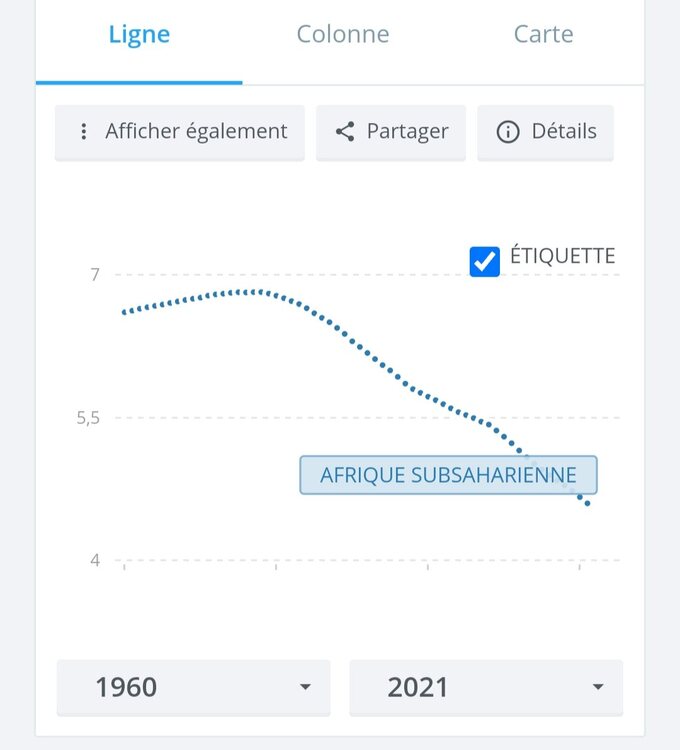Uncheck the ÉTIQUETTE checkbox
Image resolution: width=680 pixels, height=750 pixels.
[x=485, y=261]
